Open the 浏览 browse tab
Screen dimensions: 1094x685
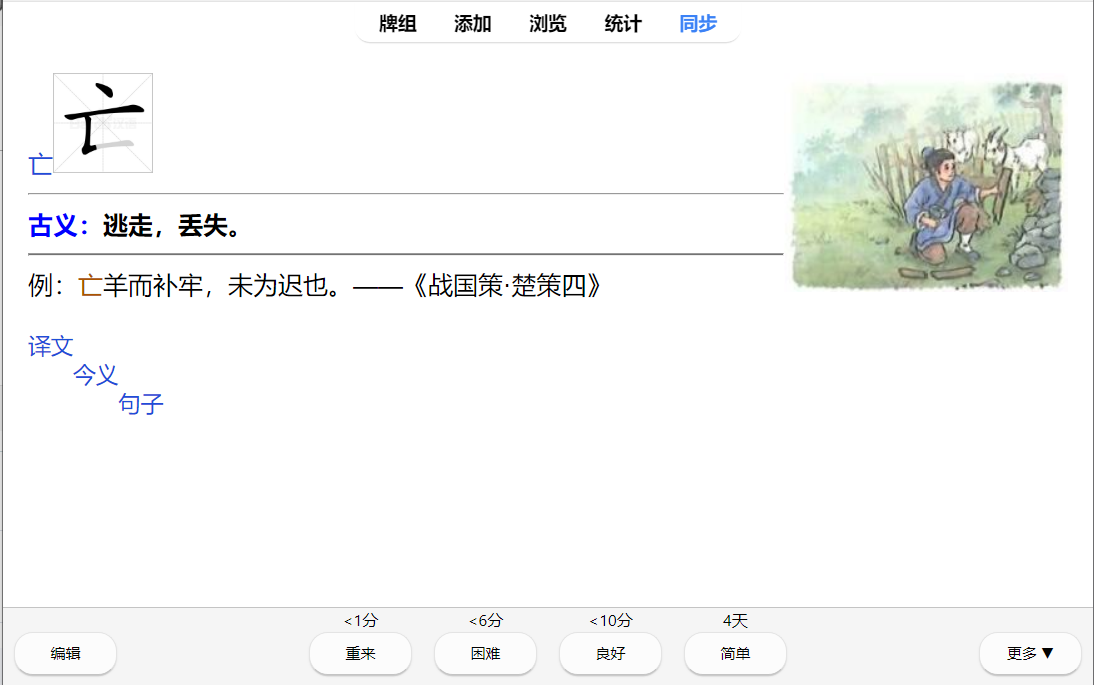click(548, 24)
